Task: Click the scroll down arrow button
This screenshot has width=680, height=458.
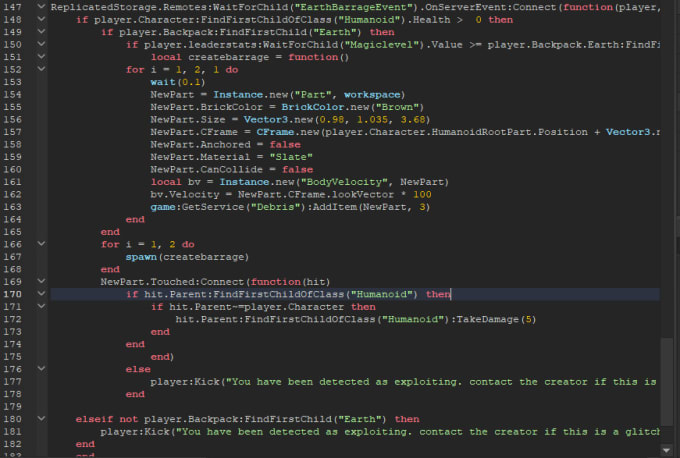Action: point(667,450)
